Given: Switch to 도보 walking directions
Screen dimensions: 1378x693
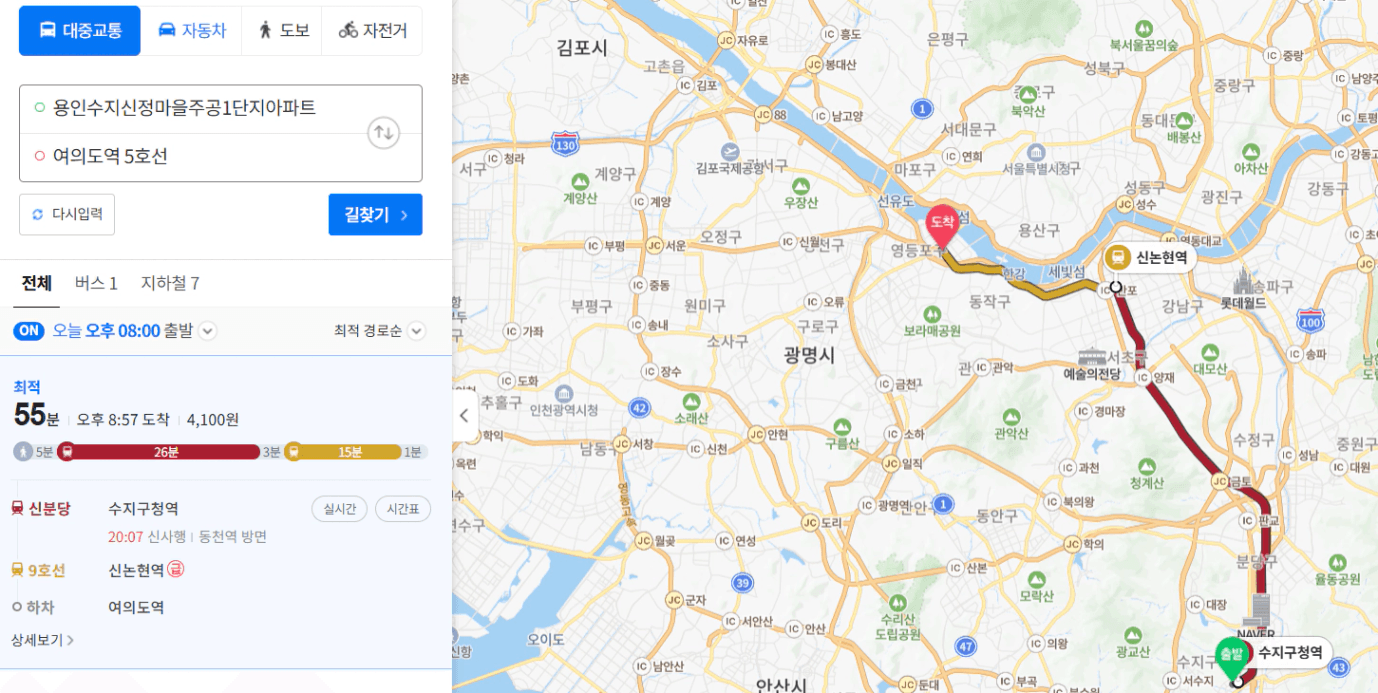Looking at the screenshot, I should coord(283,30).
